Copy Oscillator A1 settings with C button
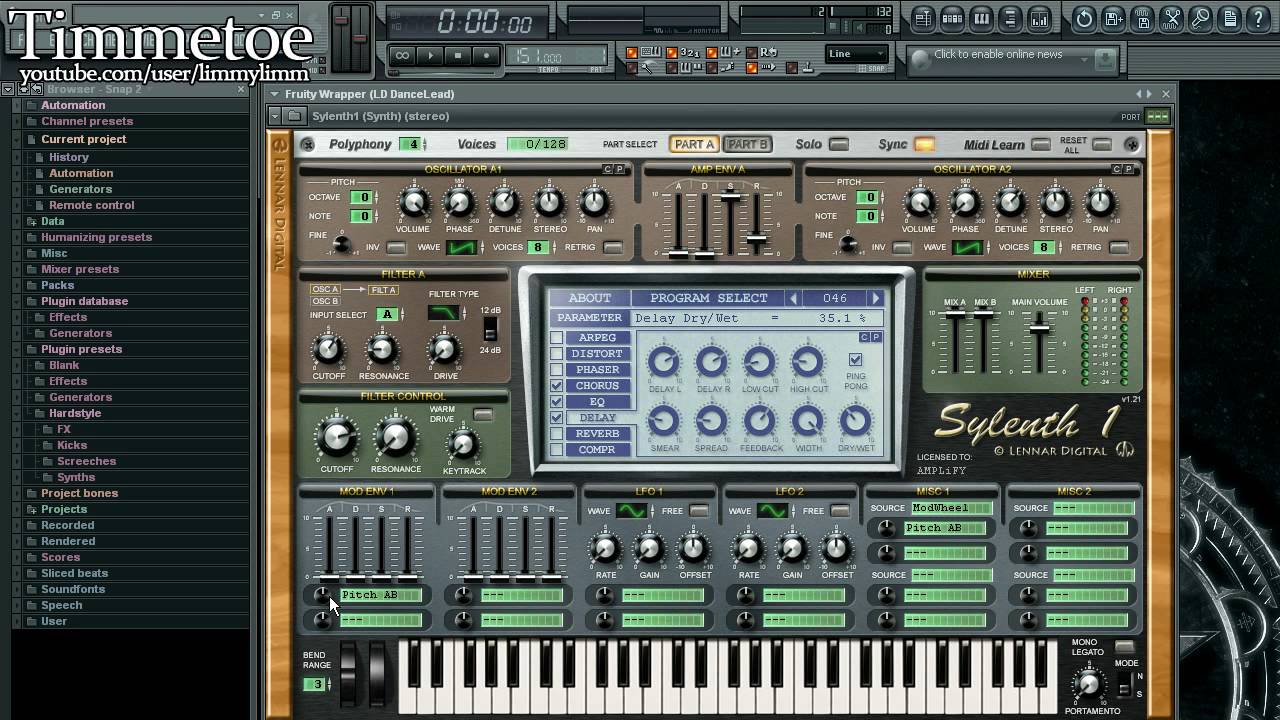The width and height of the screenshot is (1280, 720). [x=607, y=170]
